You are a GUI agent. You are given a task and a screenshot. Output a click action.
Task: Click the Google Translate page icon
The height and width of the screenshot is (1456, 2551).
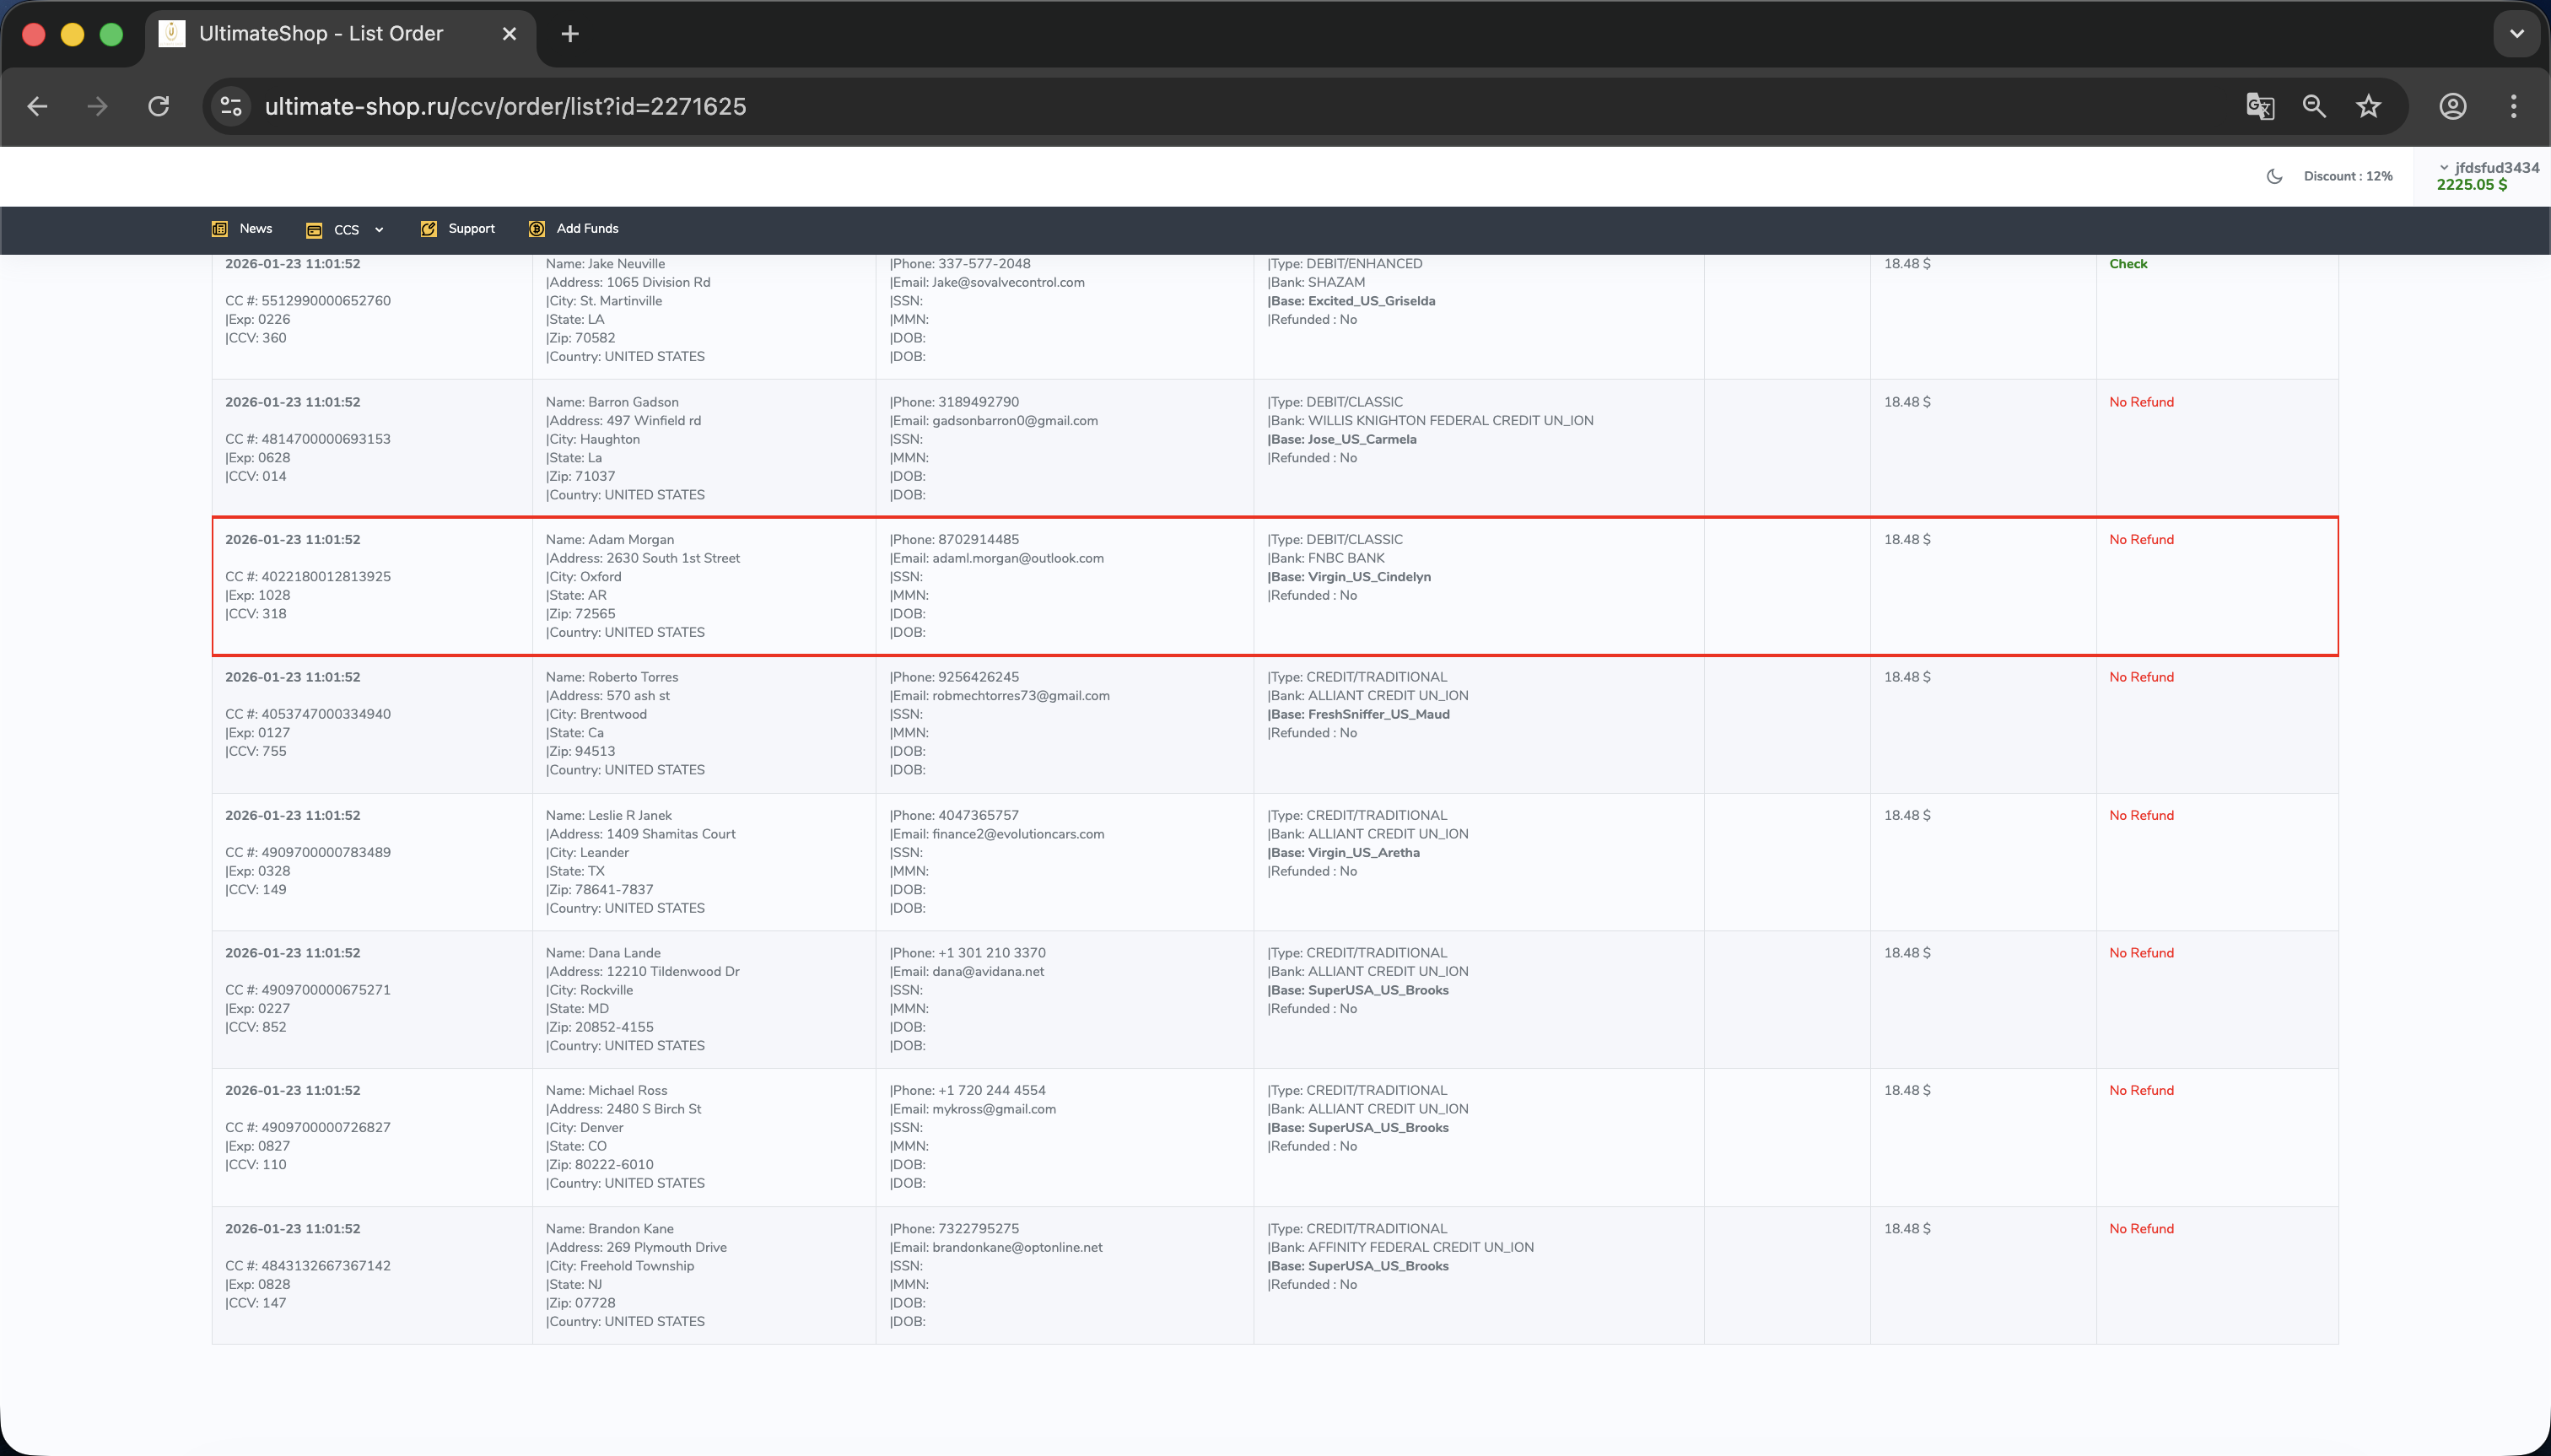click(x=2259, y=106)
